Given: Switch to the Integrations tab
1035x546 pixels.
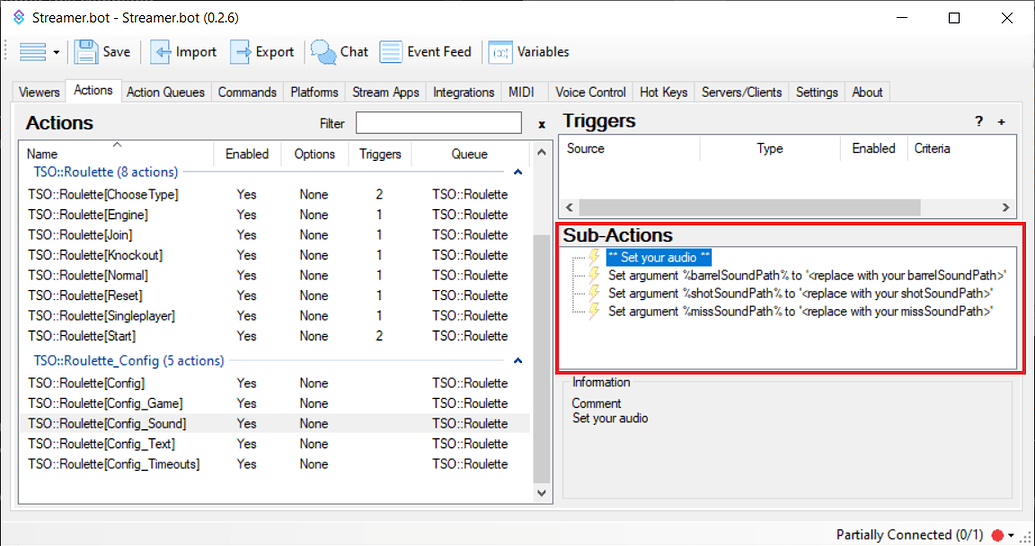Looking at the screenshot, I should coord(463,92).
